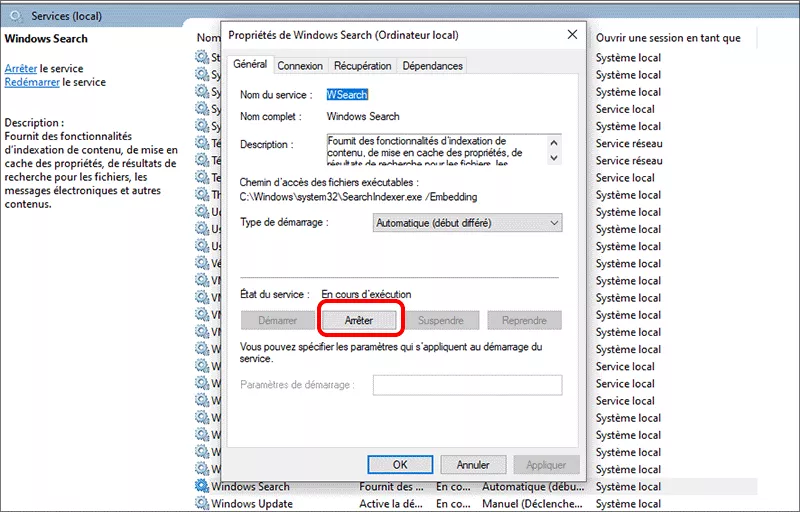Go to the Dépendances tab
This screenshot has width=800, height=512.
432,66
